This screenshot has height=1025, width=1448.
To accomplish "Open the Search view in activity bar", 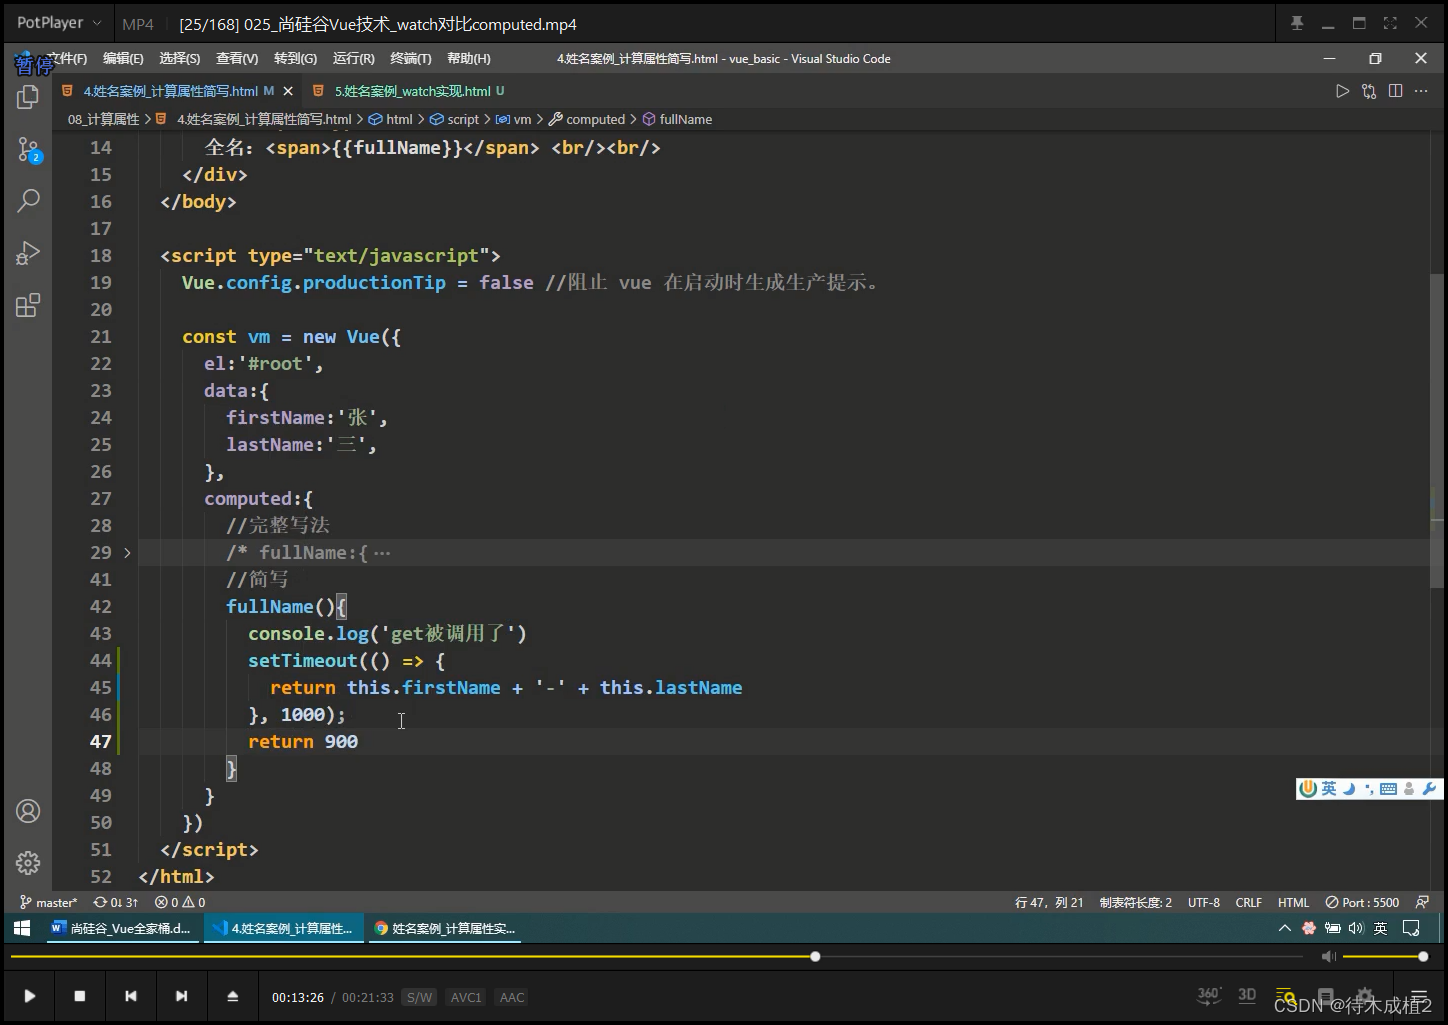I will click(28, 200).
